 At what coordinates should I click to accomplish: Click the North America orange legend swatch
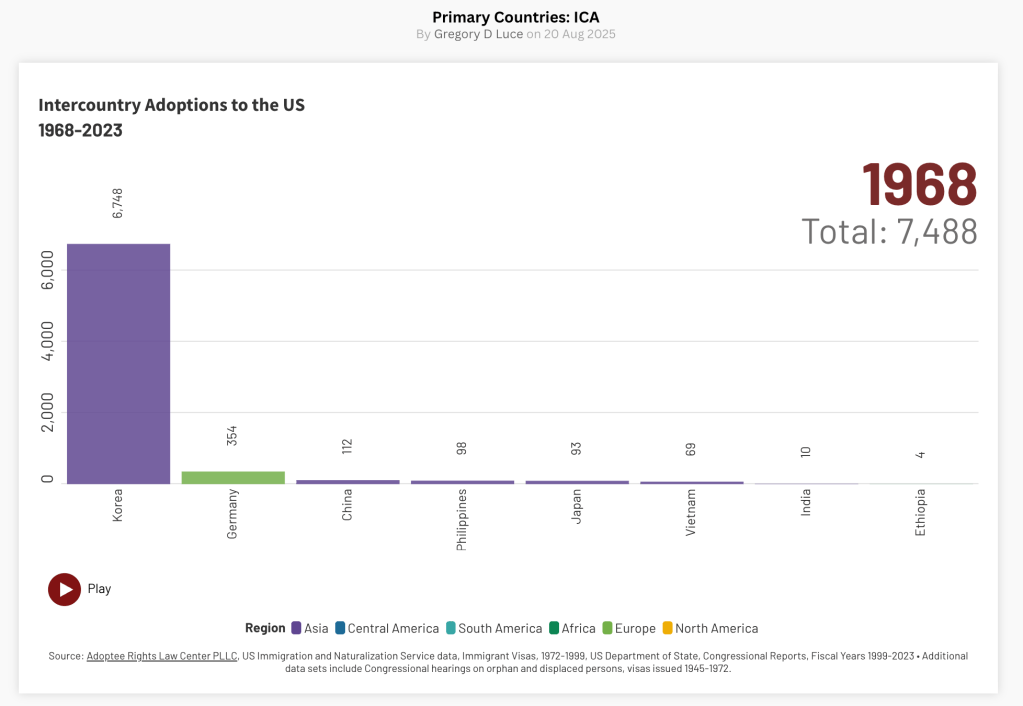[667, 628]
